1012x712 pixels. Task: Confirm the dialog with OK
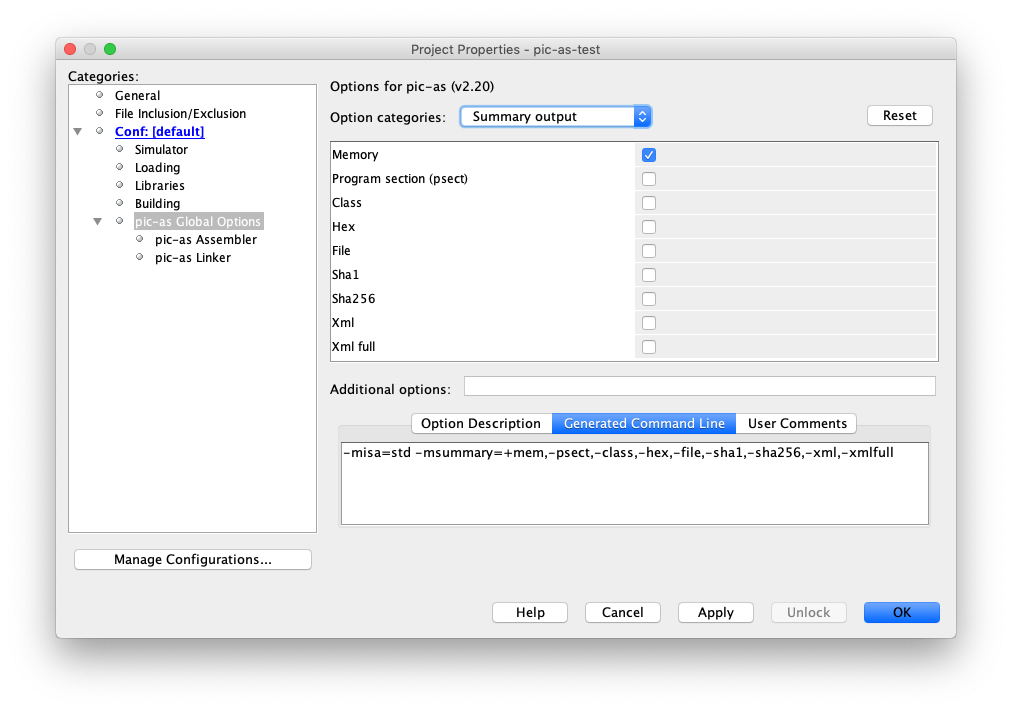(x=901, y=613)
